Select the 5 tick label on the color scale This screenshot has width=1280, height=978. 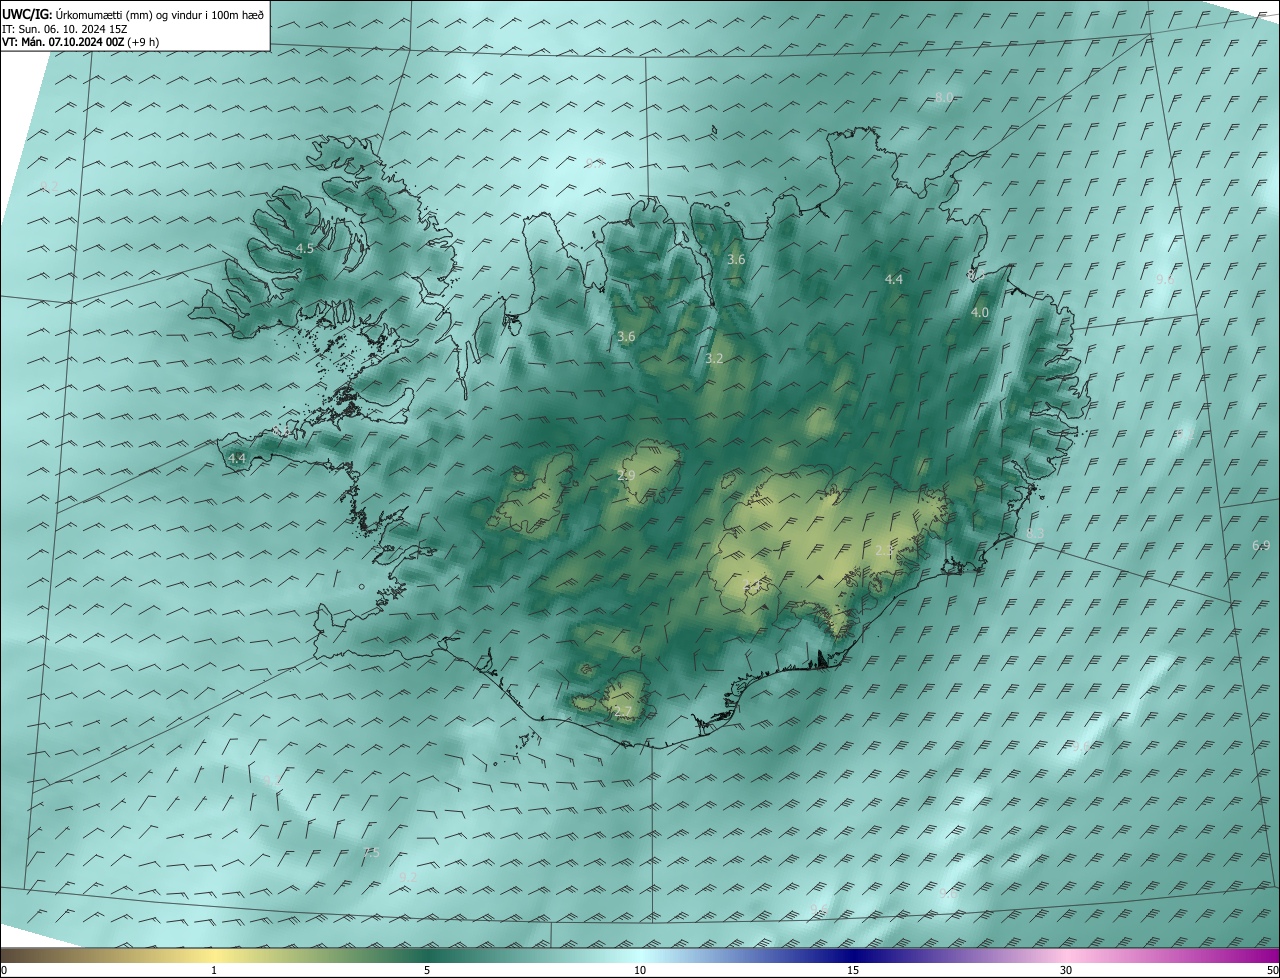tap(427, 970)
